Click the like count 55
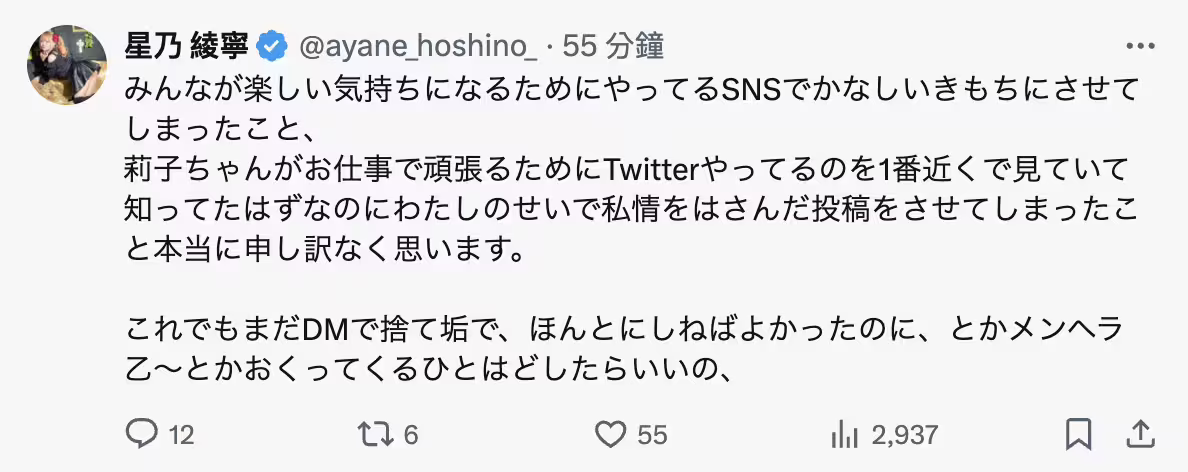The width and height of the screenshot is (1188, 472). (x=652, y=435)
